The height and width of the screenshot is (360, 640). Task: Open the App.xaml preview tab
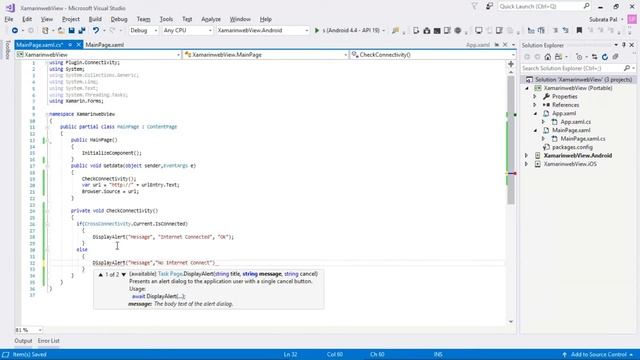478,45
